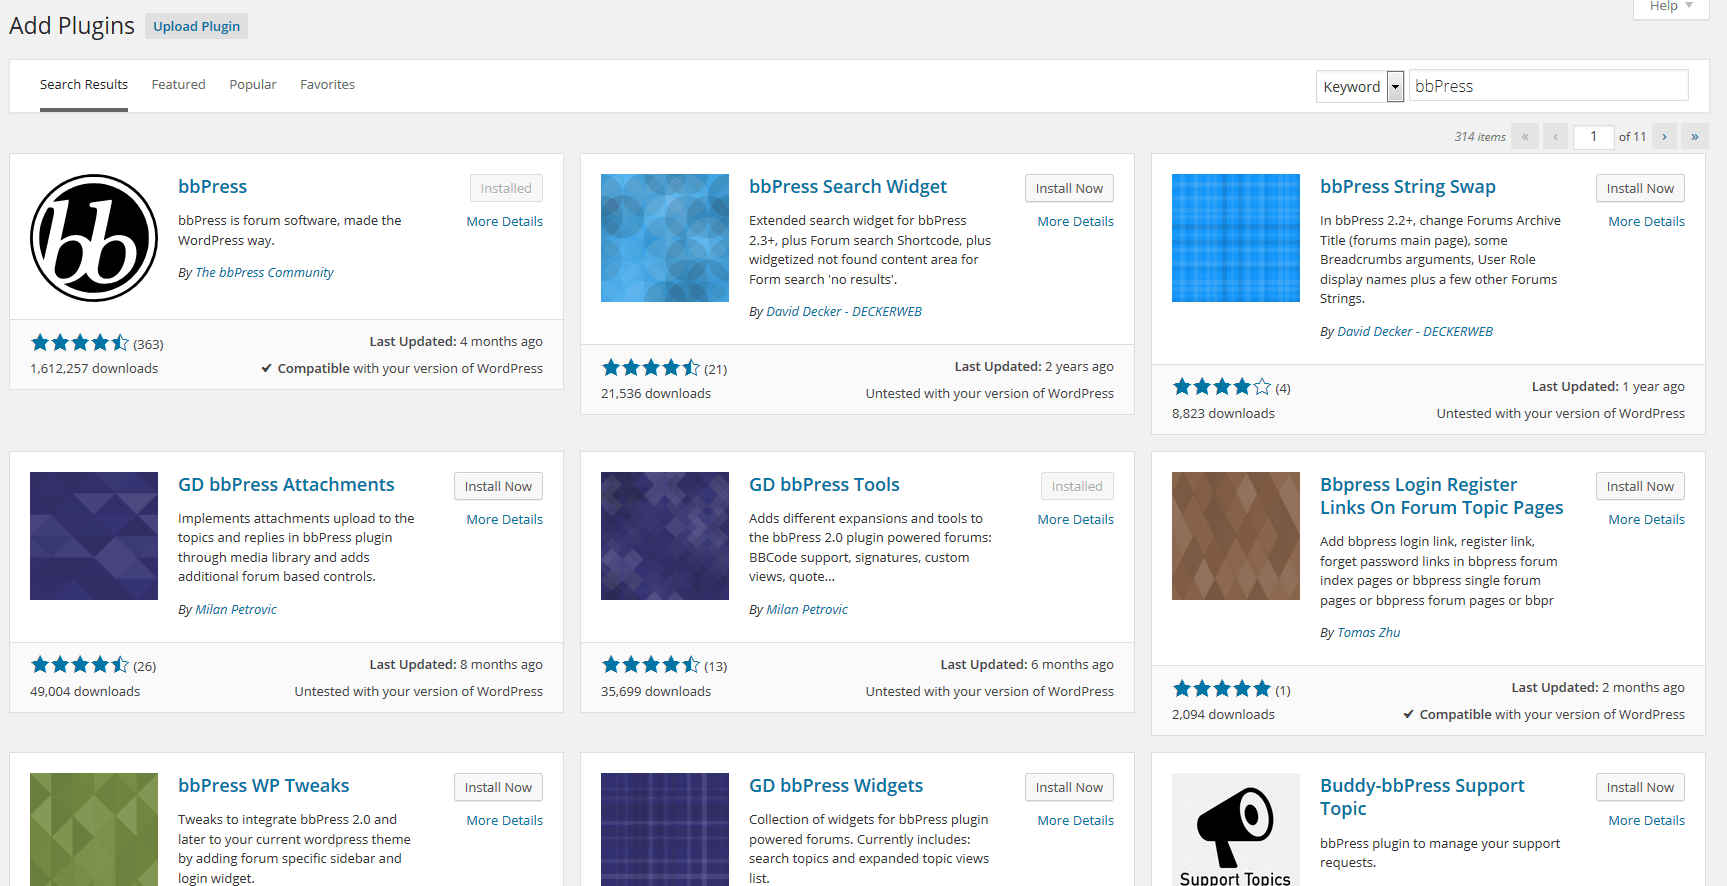The height and width of the screenshot is (886, 1727).
Task: Click the bbPress search text field
Action: click(x=1548, y=87)
